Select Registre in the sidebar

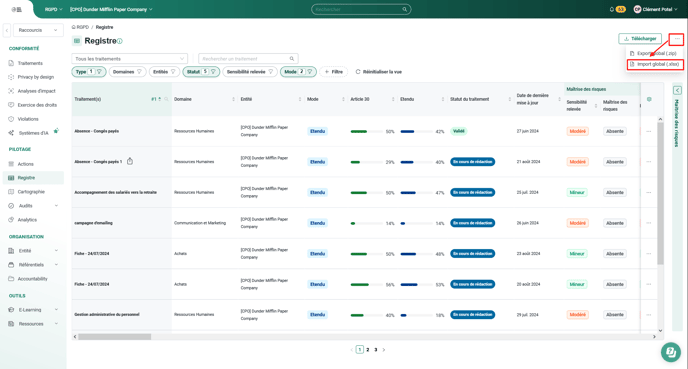point(33,178)
